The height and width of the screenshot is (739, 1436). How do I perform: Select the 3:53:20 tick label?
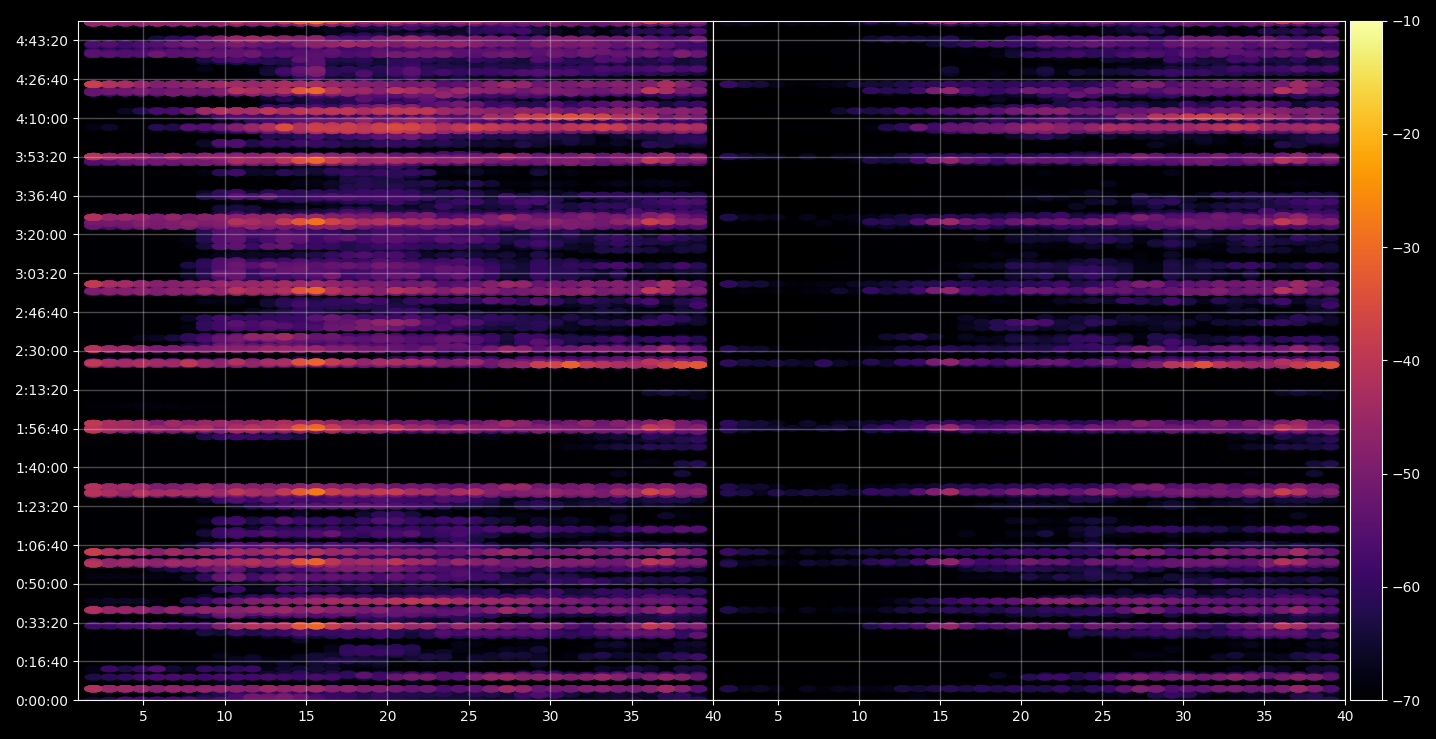42,157
